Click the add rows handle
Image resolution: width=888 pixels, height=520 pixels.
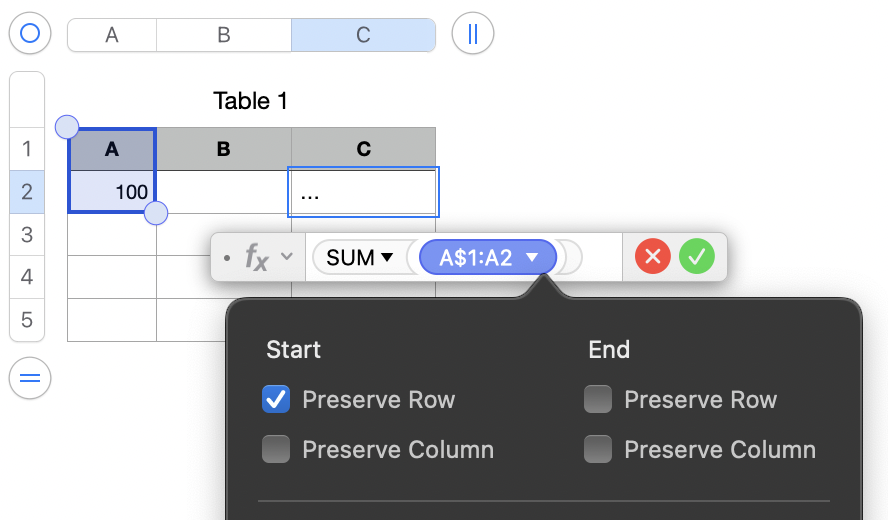pos(30,378)
